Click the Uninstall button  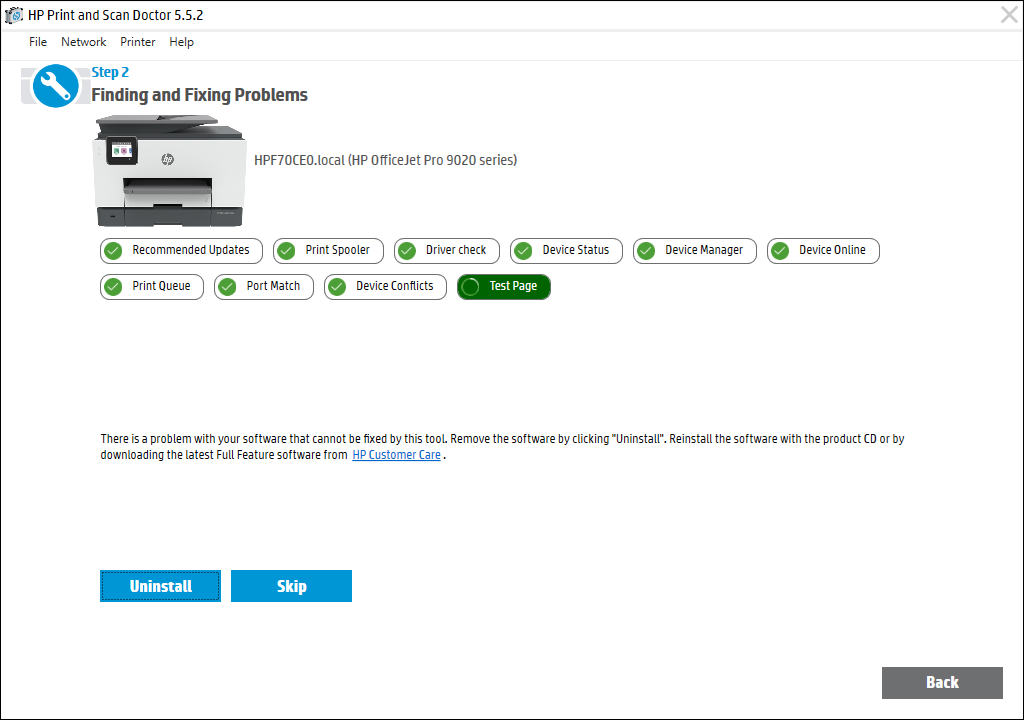click(160, 586)
